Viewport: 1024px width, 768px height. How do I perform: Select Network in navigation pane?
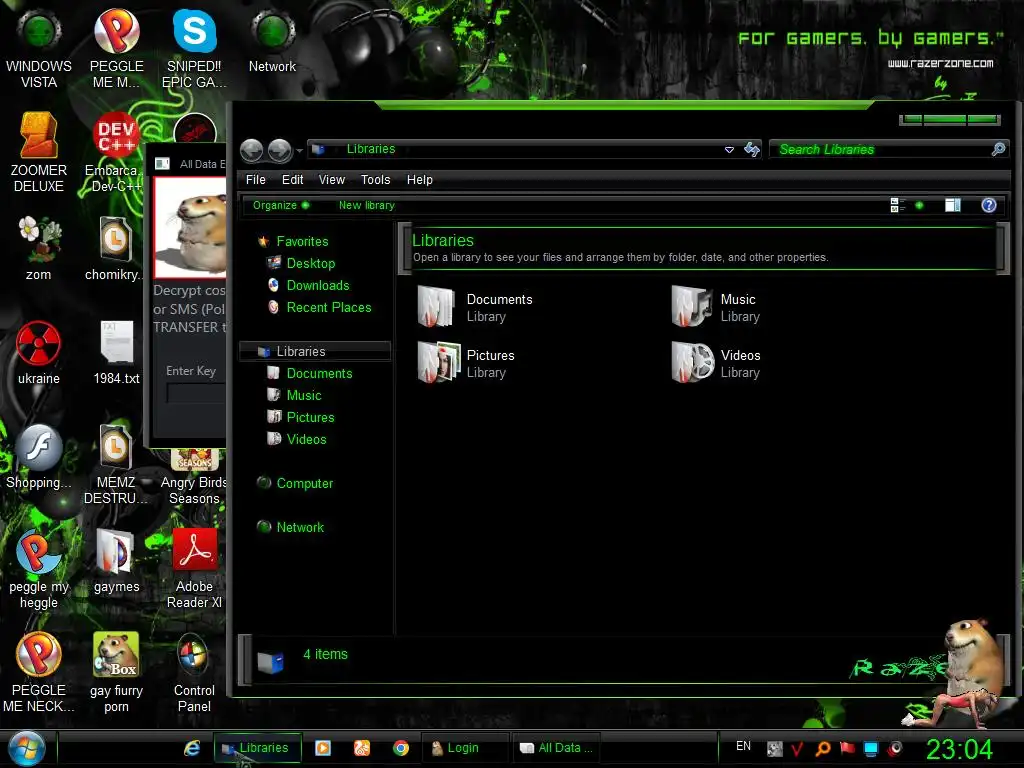(300, 527)
